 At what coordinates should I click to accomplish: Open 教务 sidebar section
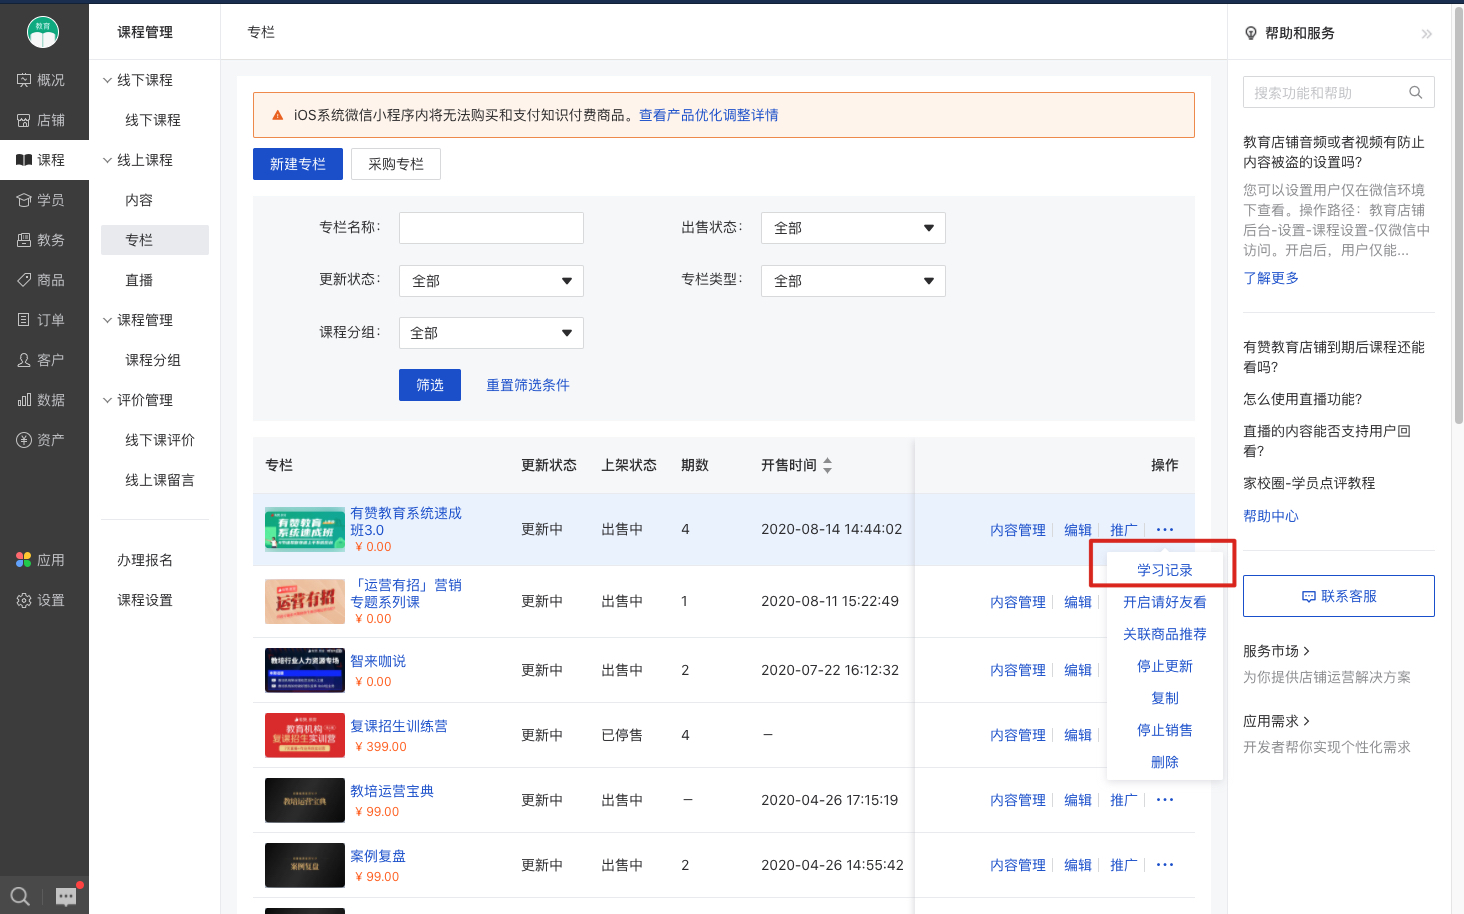[x=41, y=240]
